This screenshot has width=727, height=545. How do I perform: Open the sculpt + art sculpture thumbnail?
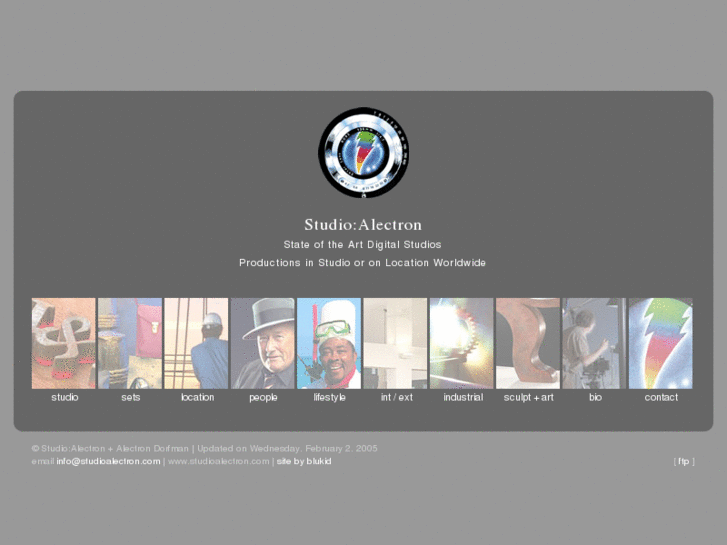[x=528, y=343]
